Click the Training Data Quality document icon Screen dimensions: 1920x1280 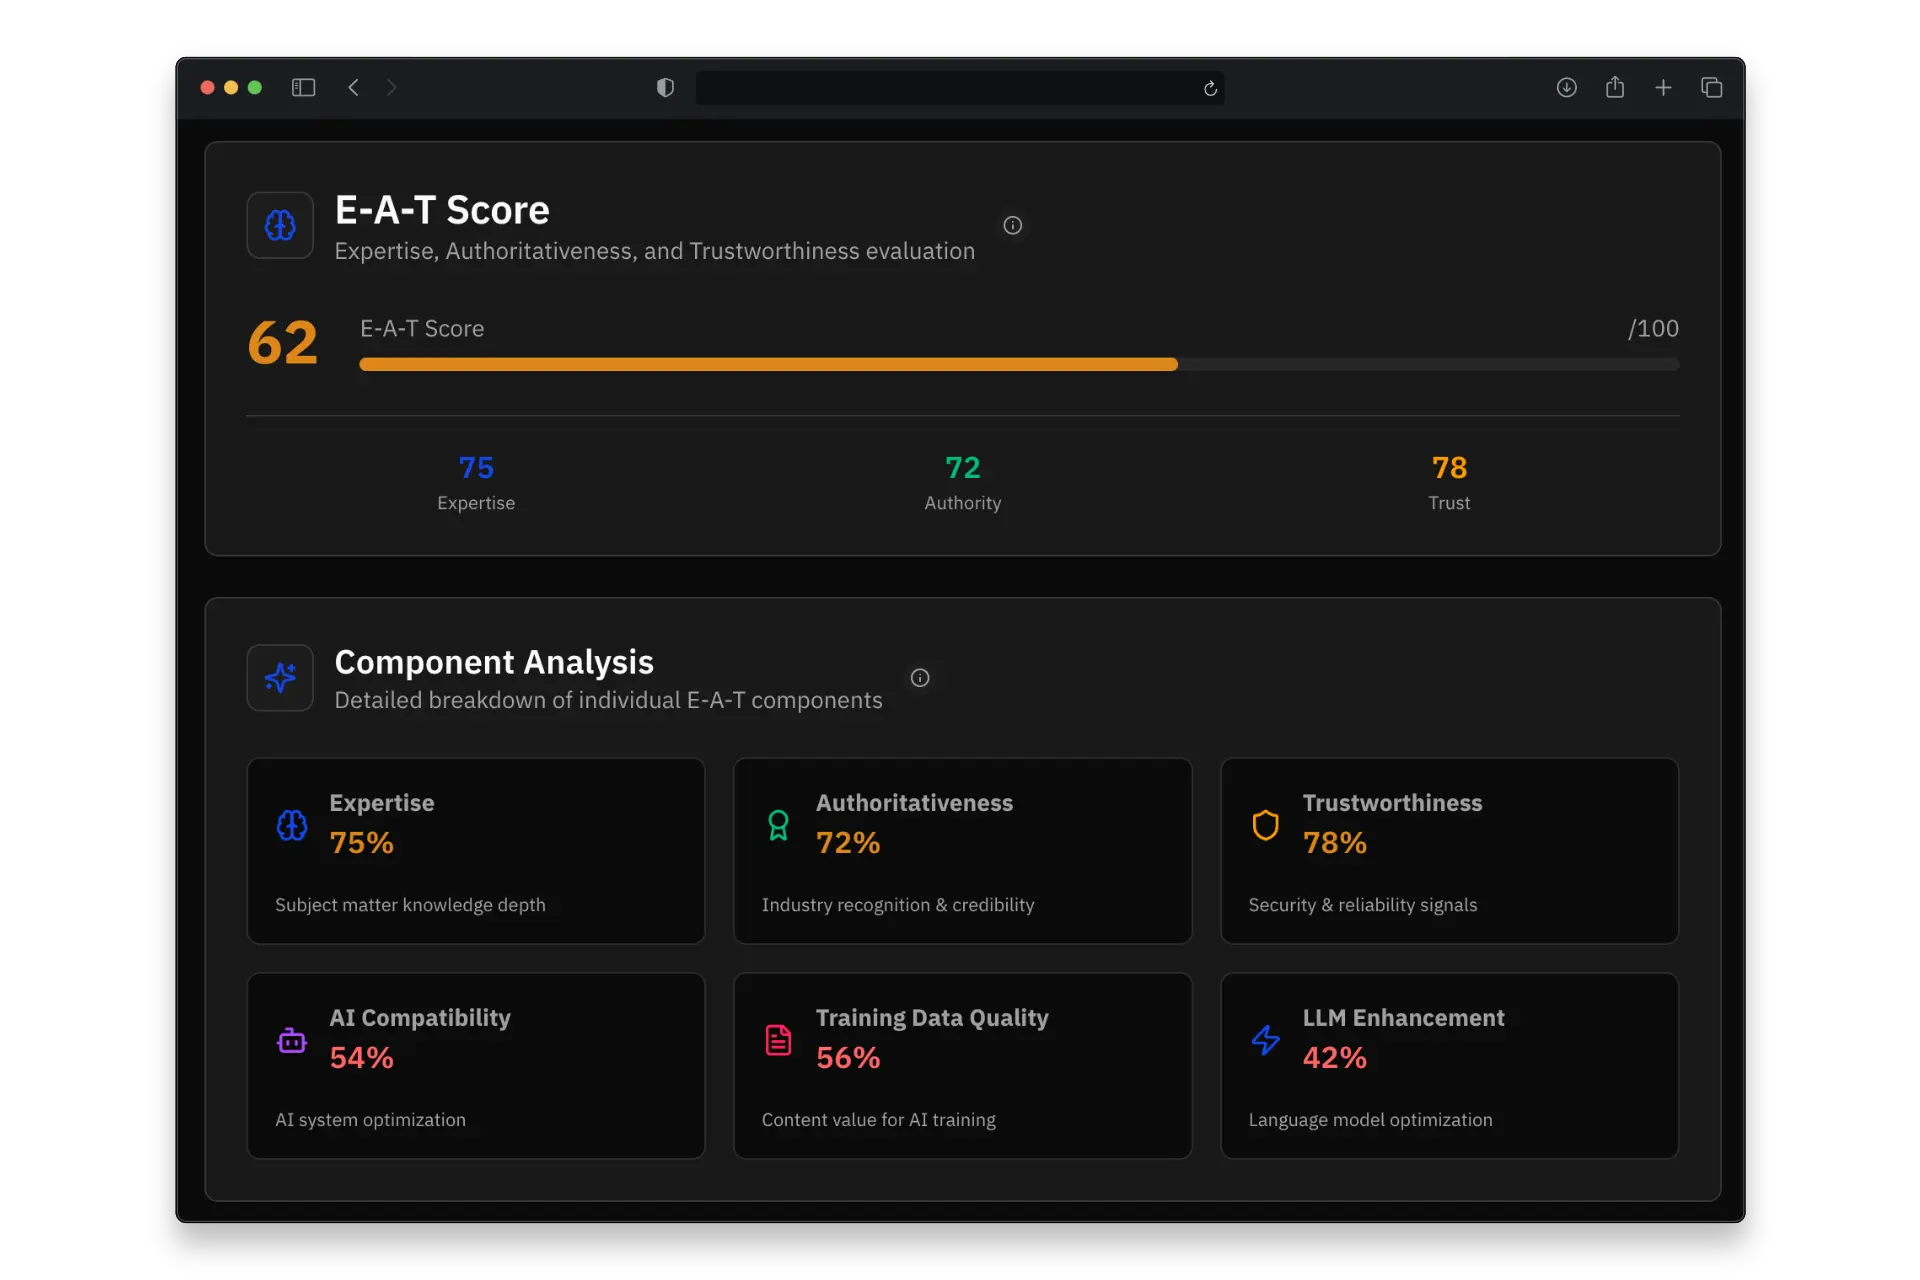778,1040
